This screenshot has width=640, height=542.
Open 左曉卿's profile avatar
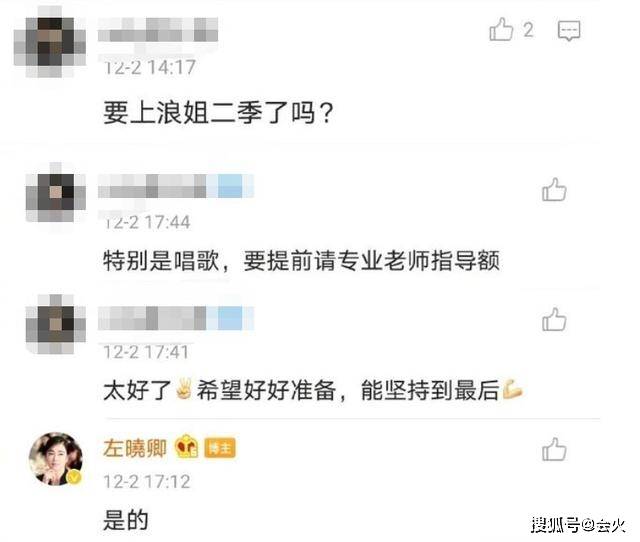pyautogui.click(x=56, y=459)
